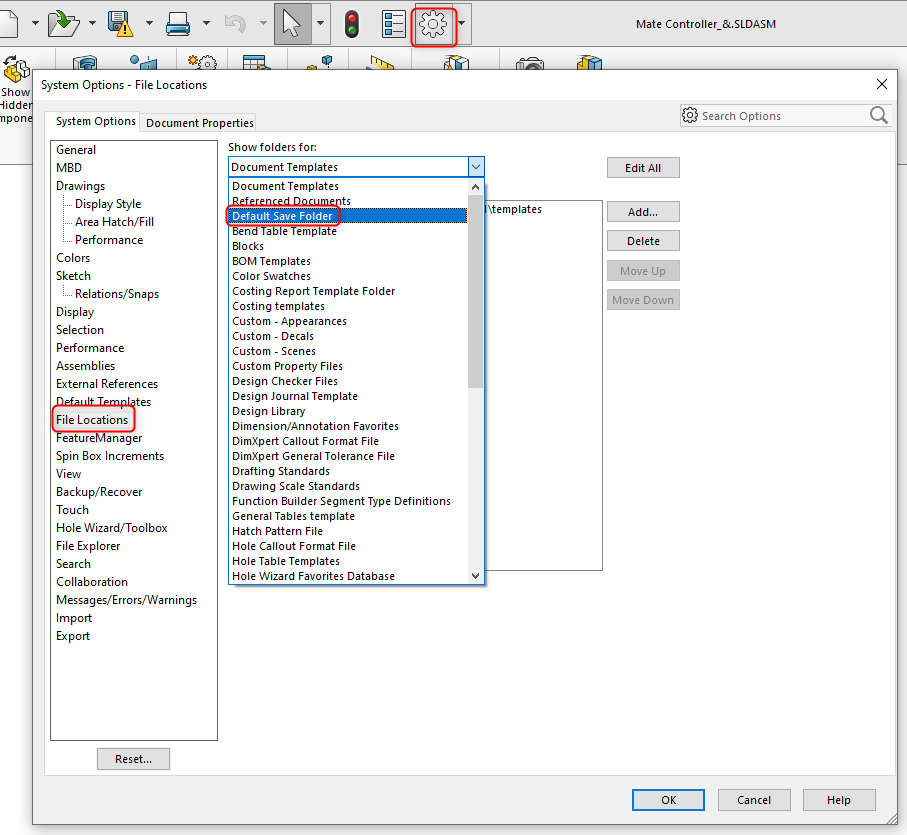907x835 pixels.
Task: Switch to the System Options tab
Action: [x=93, y=121]
